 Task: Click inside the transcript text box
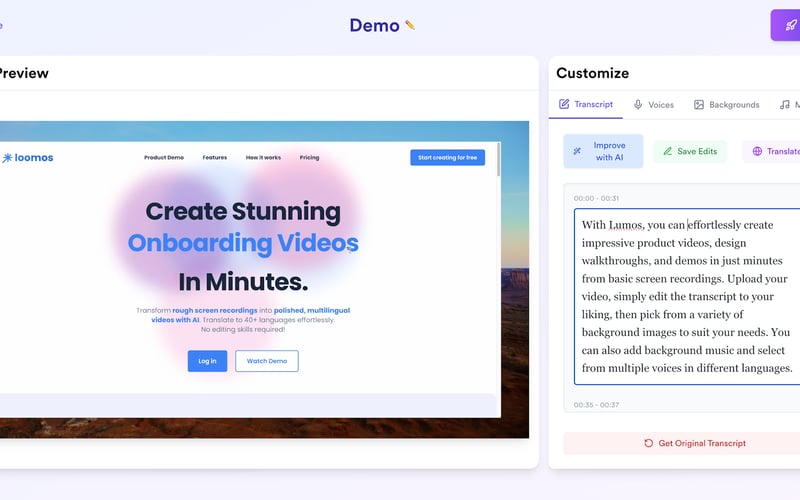[687, 296]
